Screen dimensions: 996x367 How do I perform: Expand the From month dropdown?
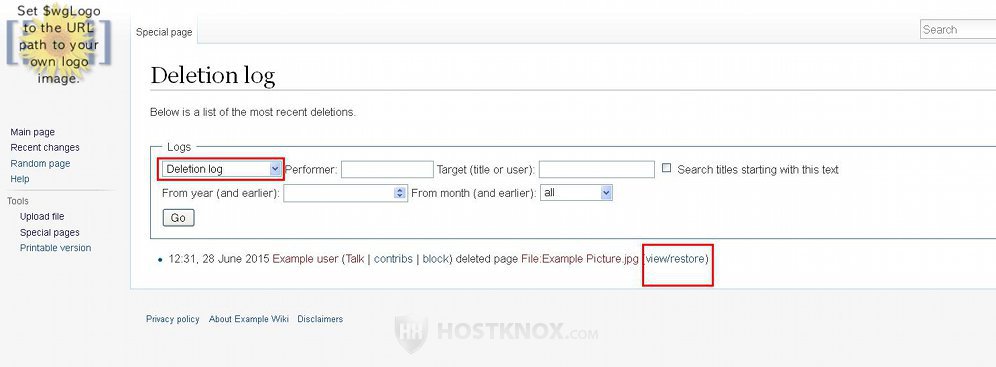point(576,192)
